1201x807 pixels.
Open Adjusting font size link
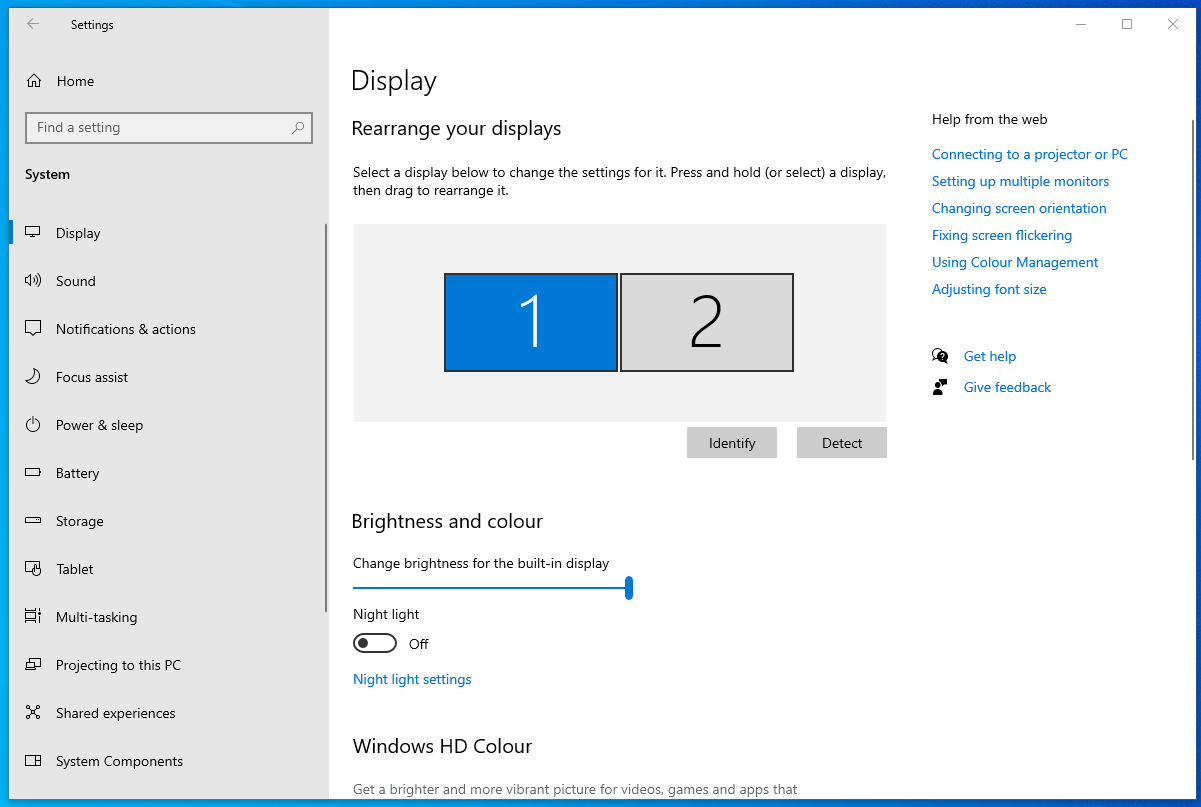[989, 289]
